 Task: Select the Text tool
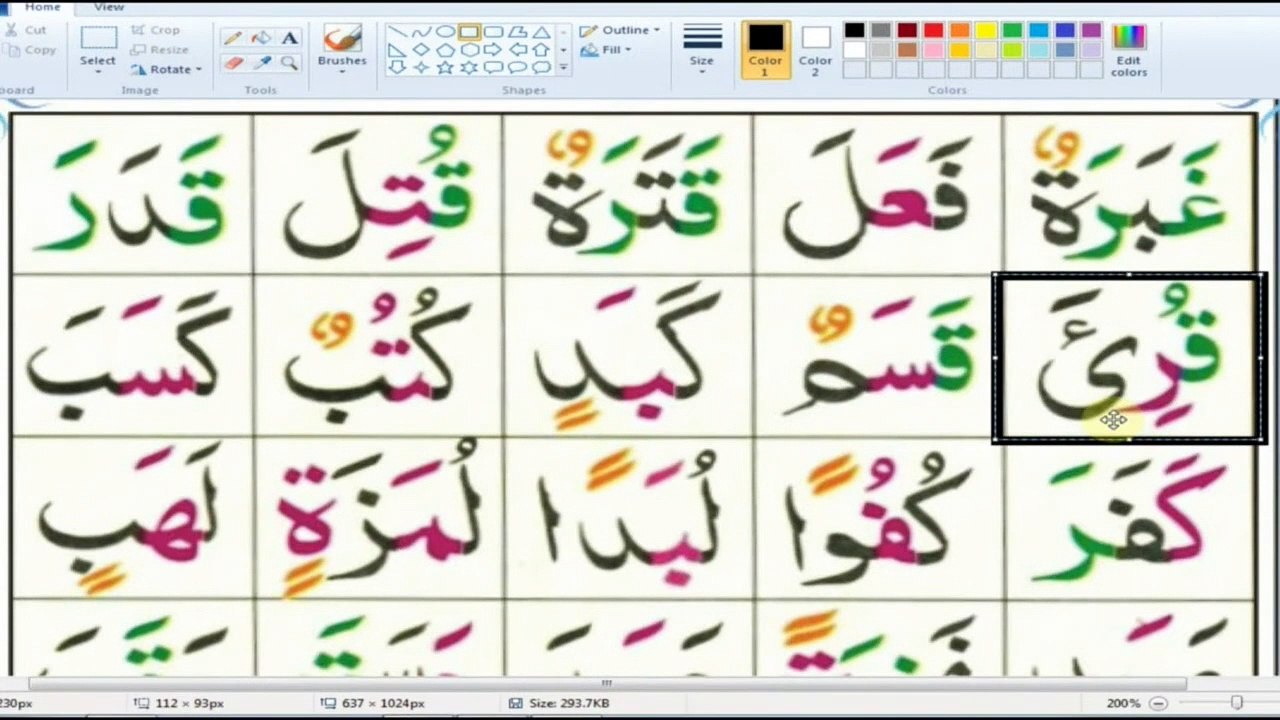(x=289, y=38)
